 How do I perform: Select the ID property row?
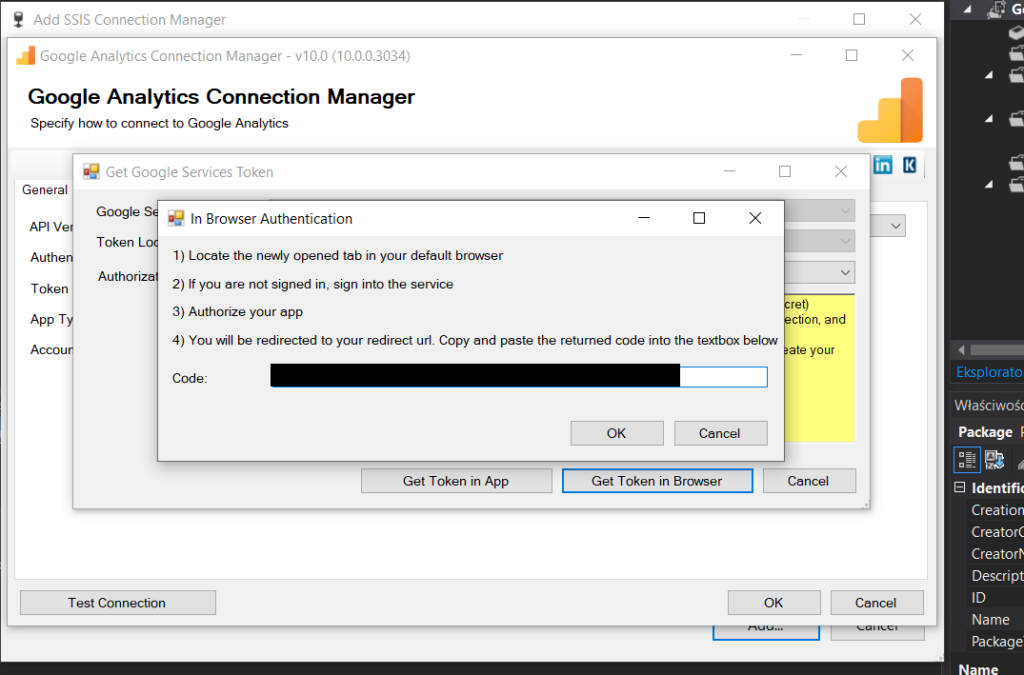pos(995,597)
